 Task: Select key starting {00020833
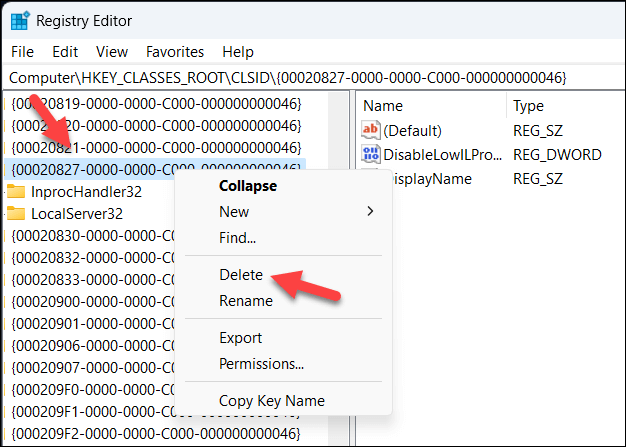click(x=93, y=280)
